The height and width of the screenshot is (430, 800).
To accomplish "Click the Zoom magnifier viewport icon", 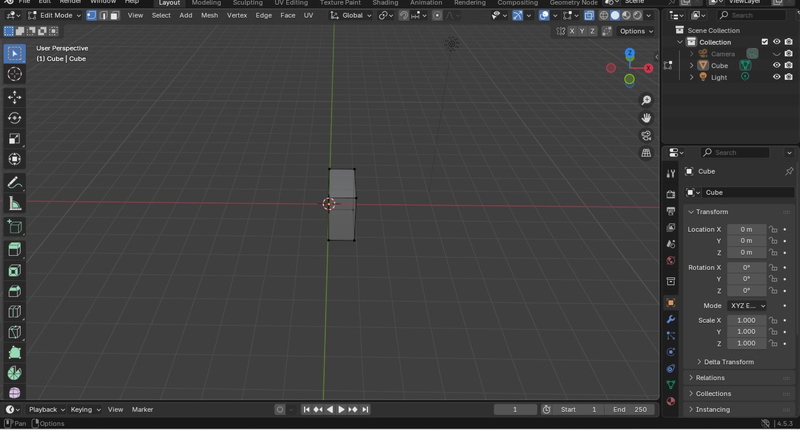I will pyautogui.click(x=646, y=100).
